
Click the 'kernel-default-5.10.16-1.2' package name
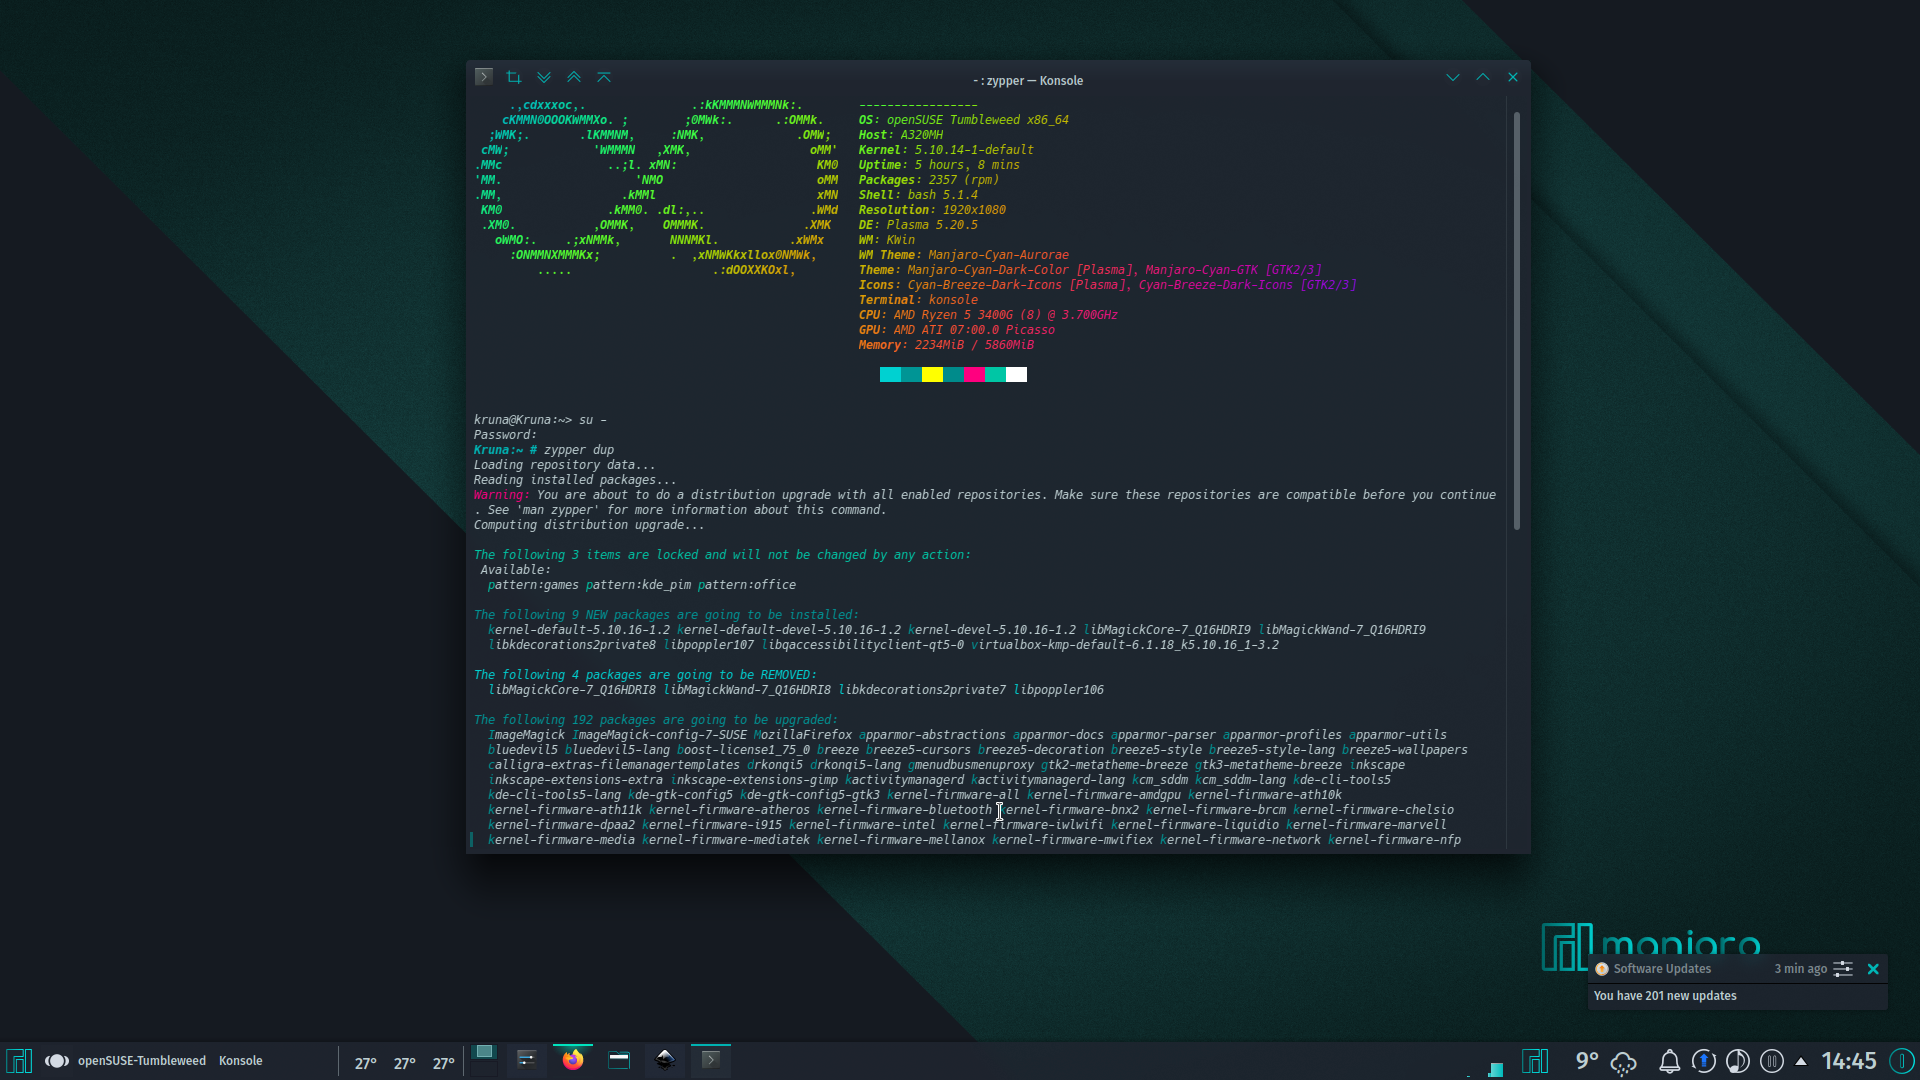click(x=579, y=630)
